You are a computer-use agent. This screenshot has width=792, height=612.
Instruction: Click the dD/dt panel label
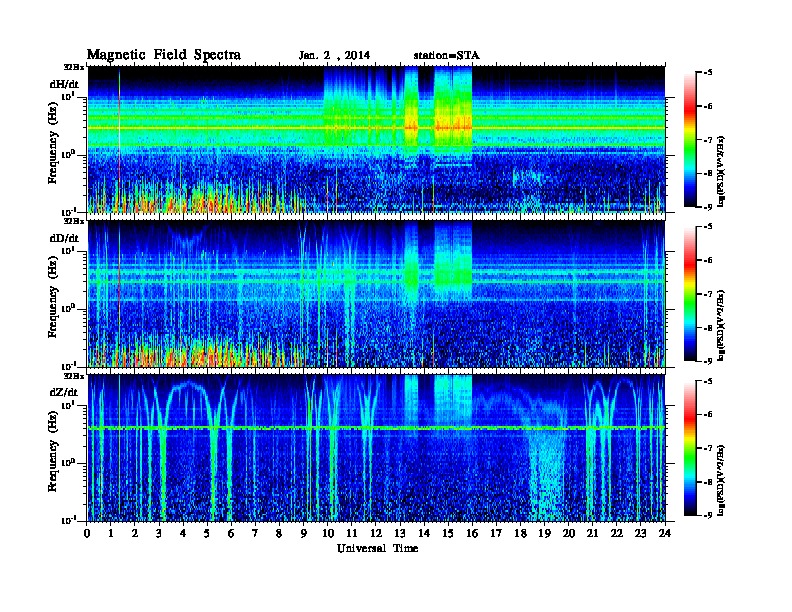point(64,238)
